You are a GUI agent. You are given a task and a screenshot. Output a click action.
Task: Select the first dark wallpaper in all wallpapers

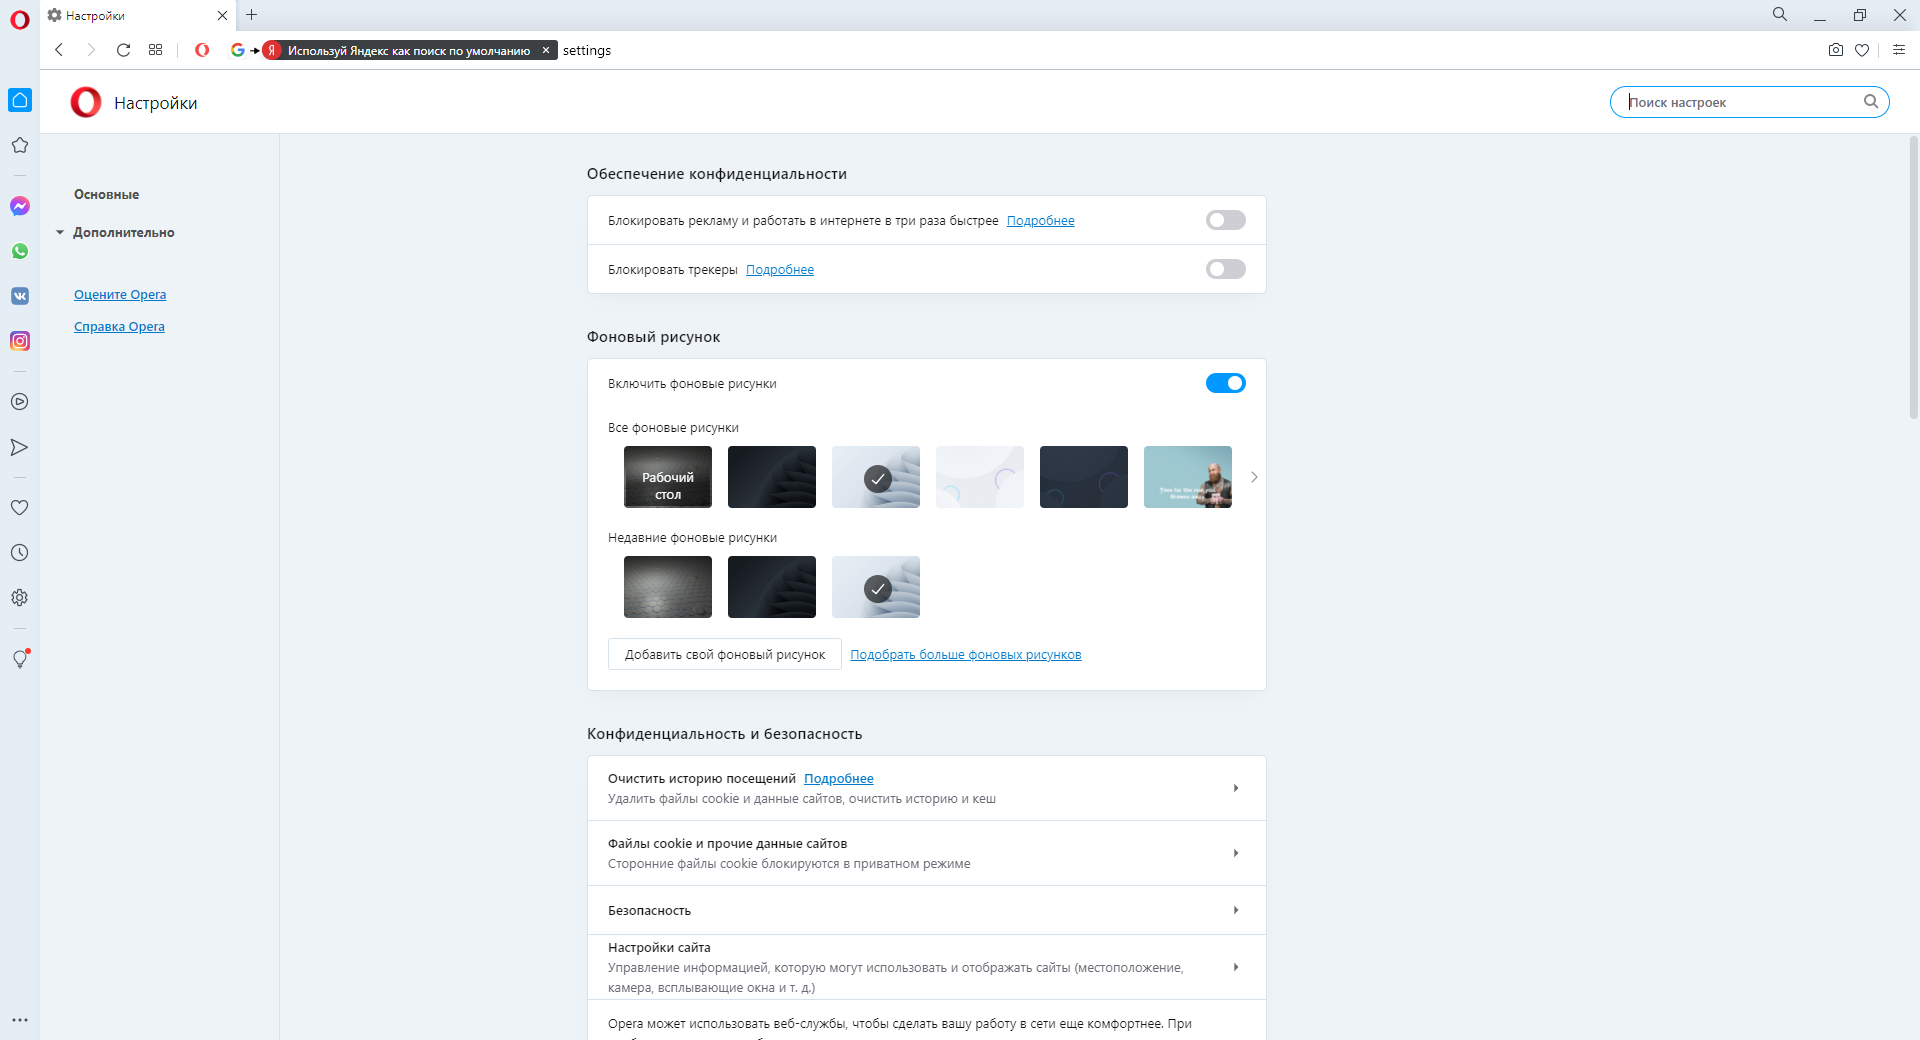click(772, 477)
